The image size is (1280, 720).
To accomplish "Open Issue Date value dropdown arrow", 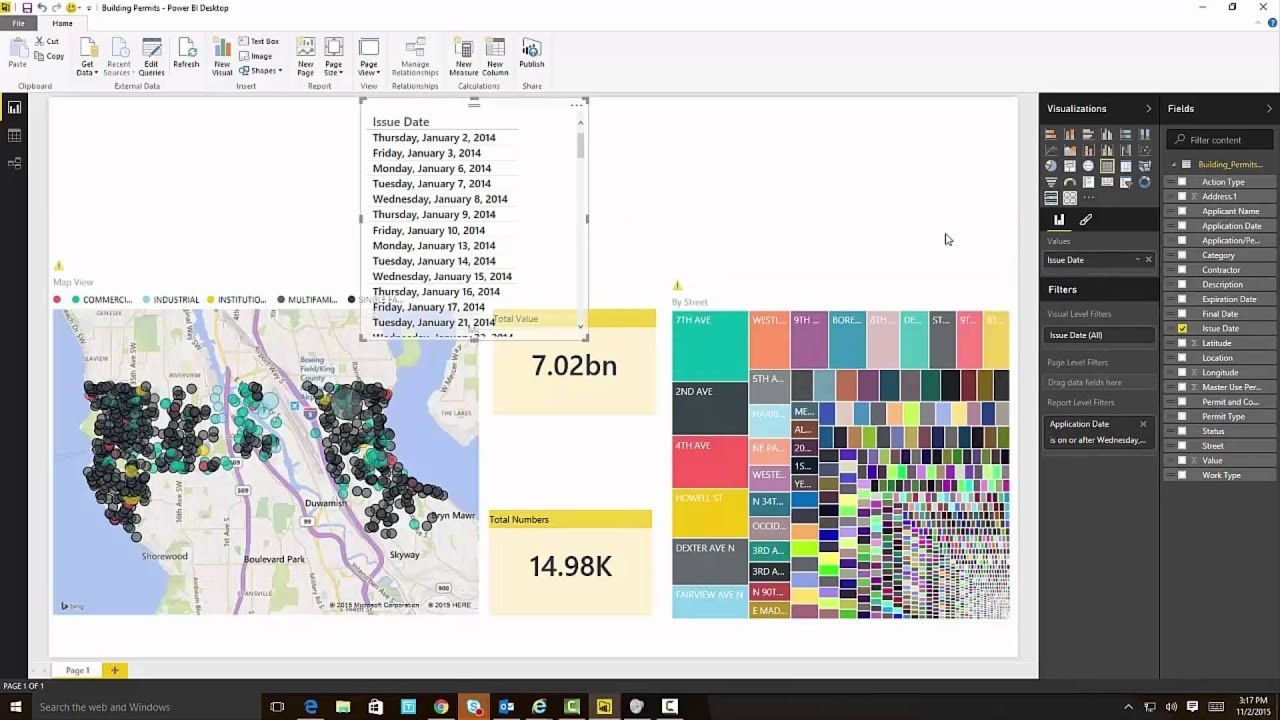I will [x=1137, y=260].
